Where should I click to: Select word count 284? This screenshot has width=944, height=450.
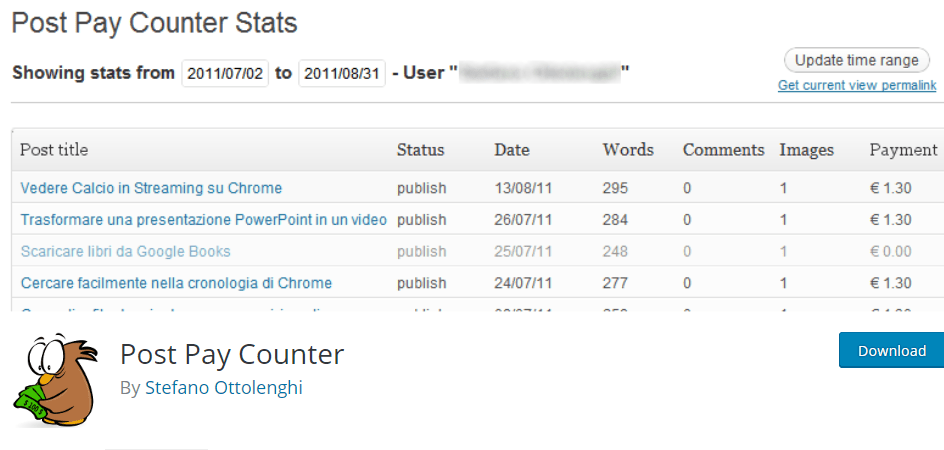click(x=615, y=220)
